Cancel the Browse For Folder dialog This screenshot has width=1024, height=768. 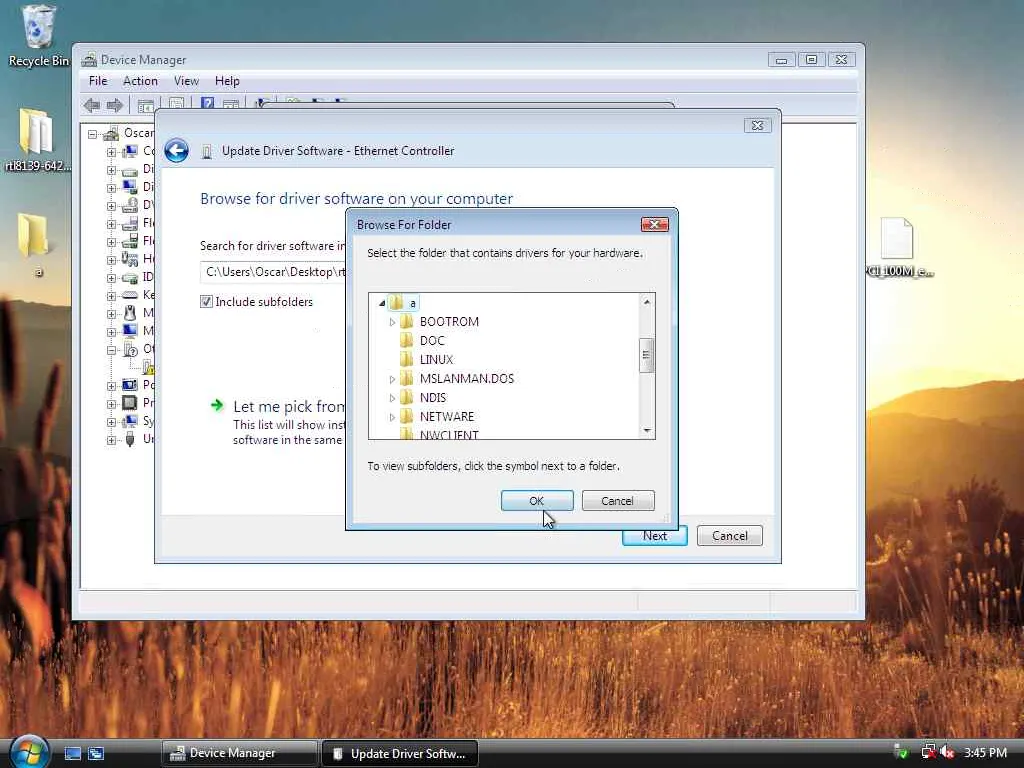tap(617, 501)
